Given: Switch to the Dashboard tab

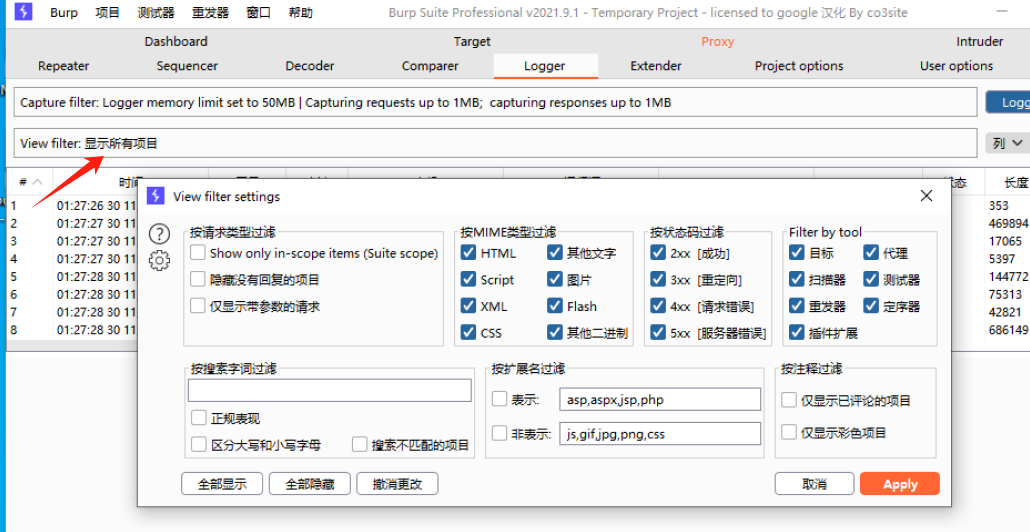Looking at the screenshot, I should click(176, 41).
